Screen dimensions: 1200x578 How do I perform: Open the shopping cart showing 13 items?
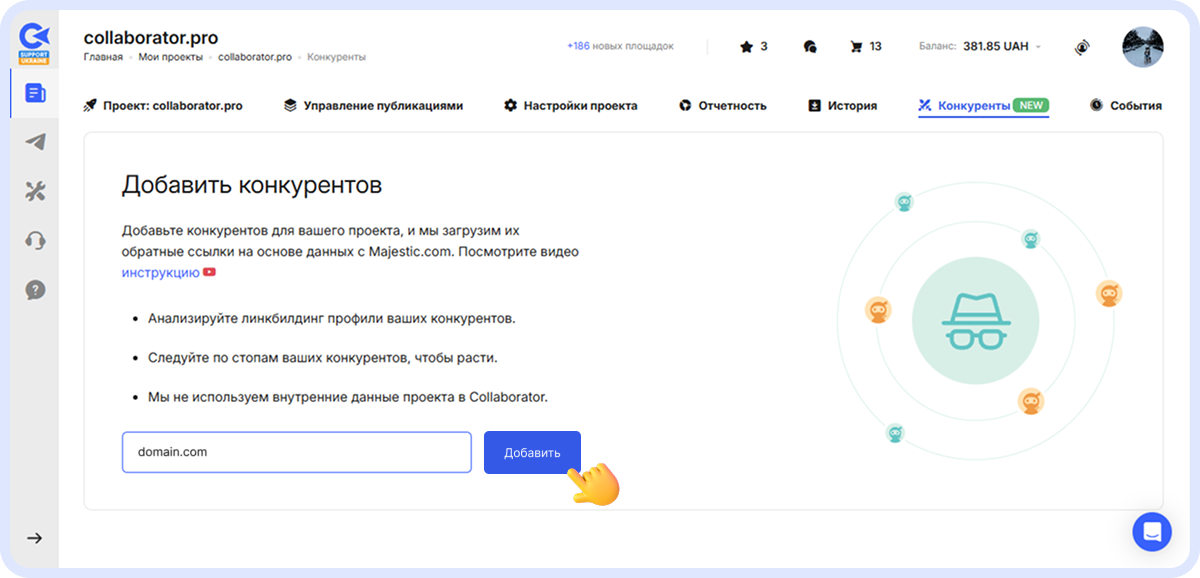tap(857, 46)
